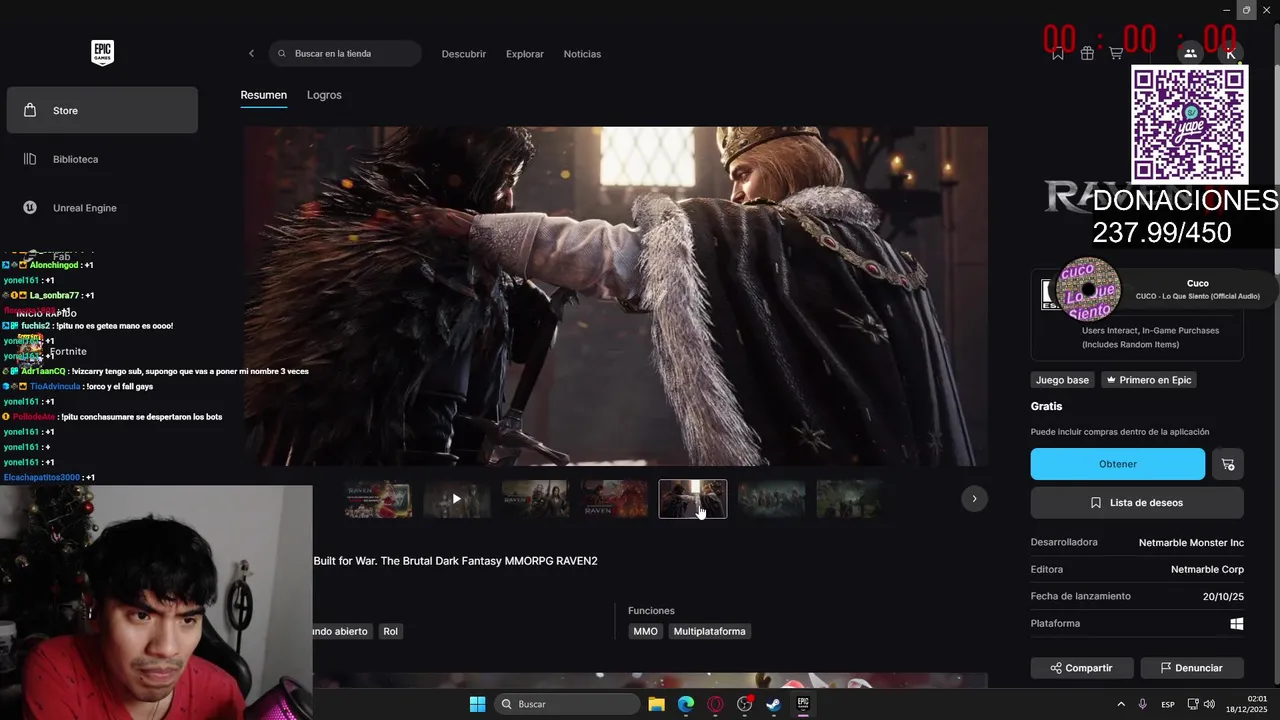The height and width of the screenshot is (720, 1280).
Task: Show hidden tray icons chevron
Action: click(1120, 704)
